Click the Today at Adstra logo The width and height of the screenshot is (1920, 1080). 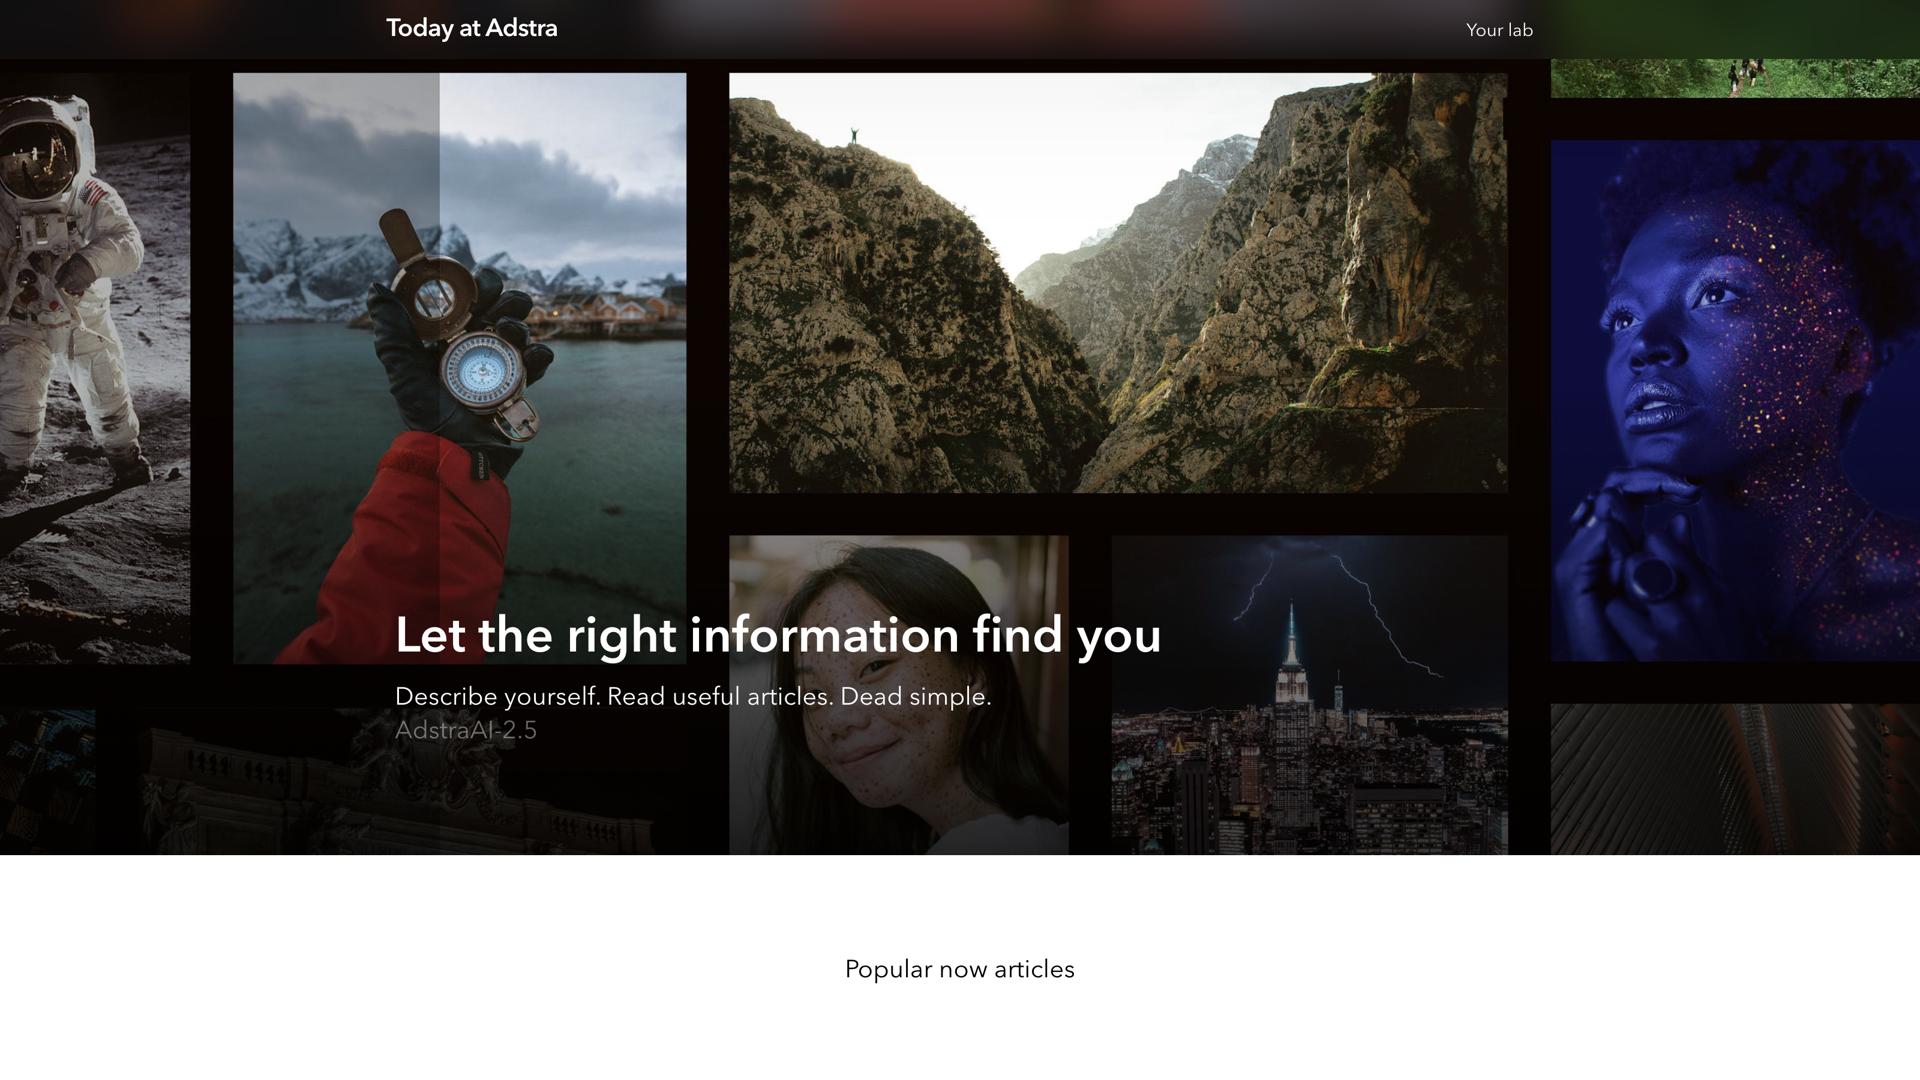471,28
